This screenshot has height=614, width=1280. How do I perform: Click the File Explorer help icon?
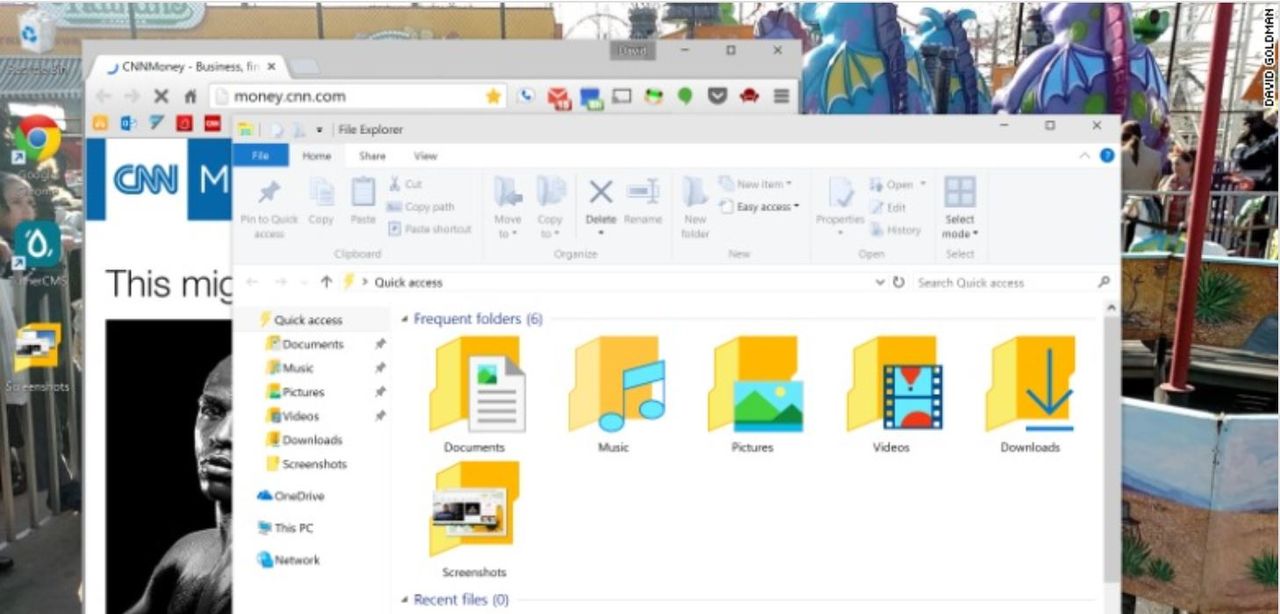coord(1107,156)
